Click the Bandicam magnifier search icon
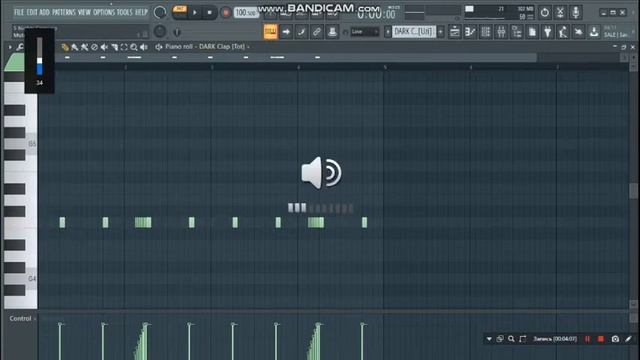The image size is (640, 360). [x=511, y=339]
